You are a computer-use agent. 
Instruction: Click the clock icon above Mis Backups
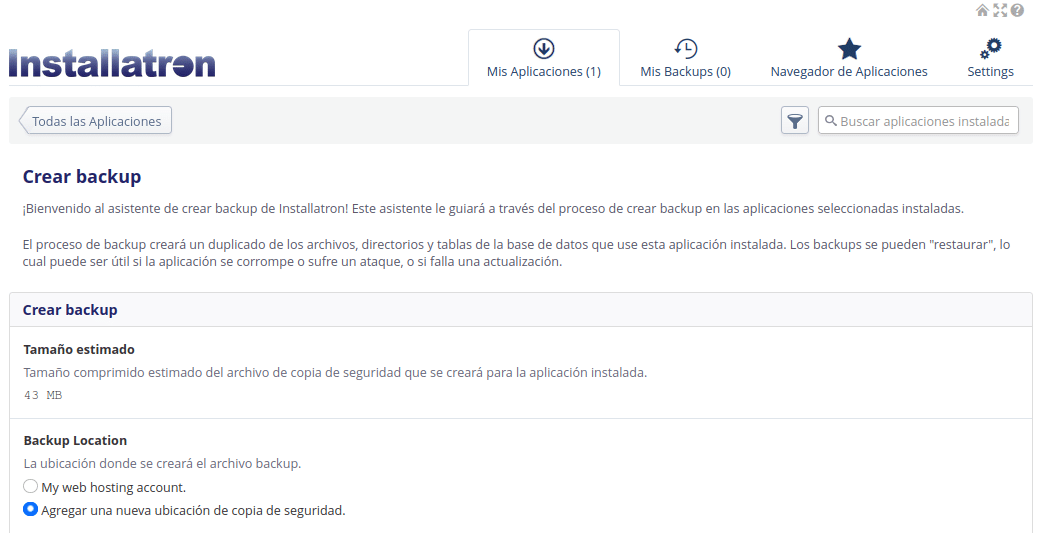(685, 49)
